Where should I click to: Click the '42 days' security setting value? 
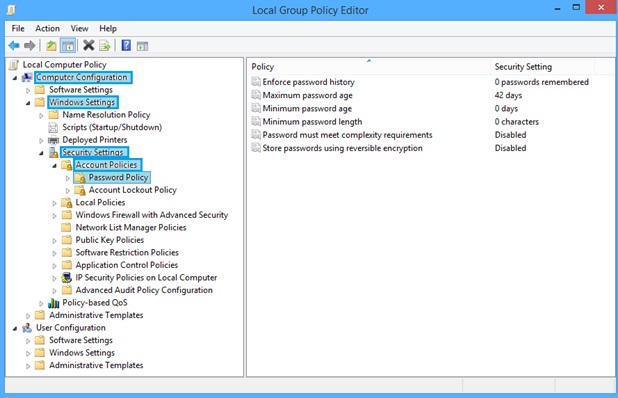point(508,95)
